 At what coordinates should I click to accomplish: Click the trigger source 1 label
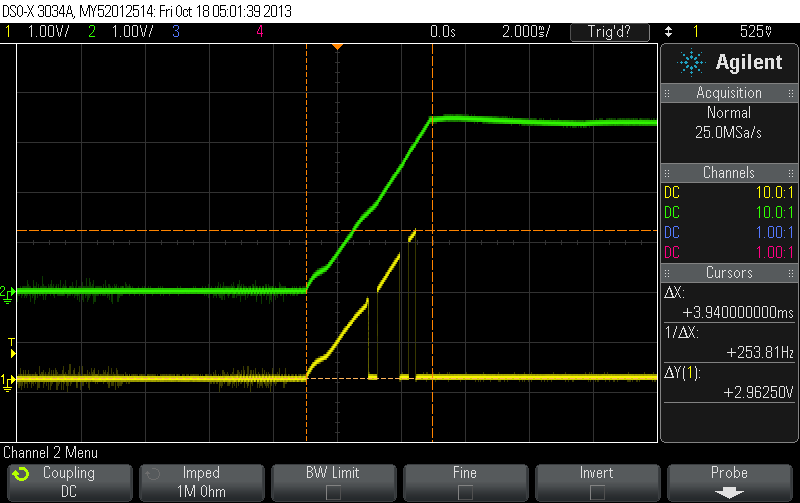[695, 32]
